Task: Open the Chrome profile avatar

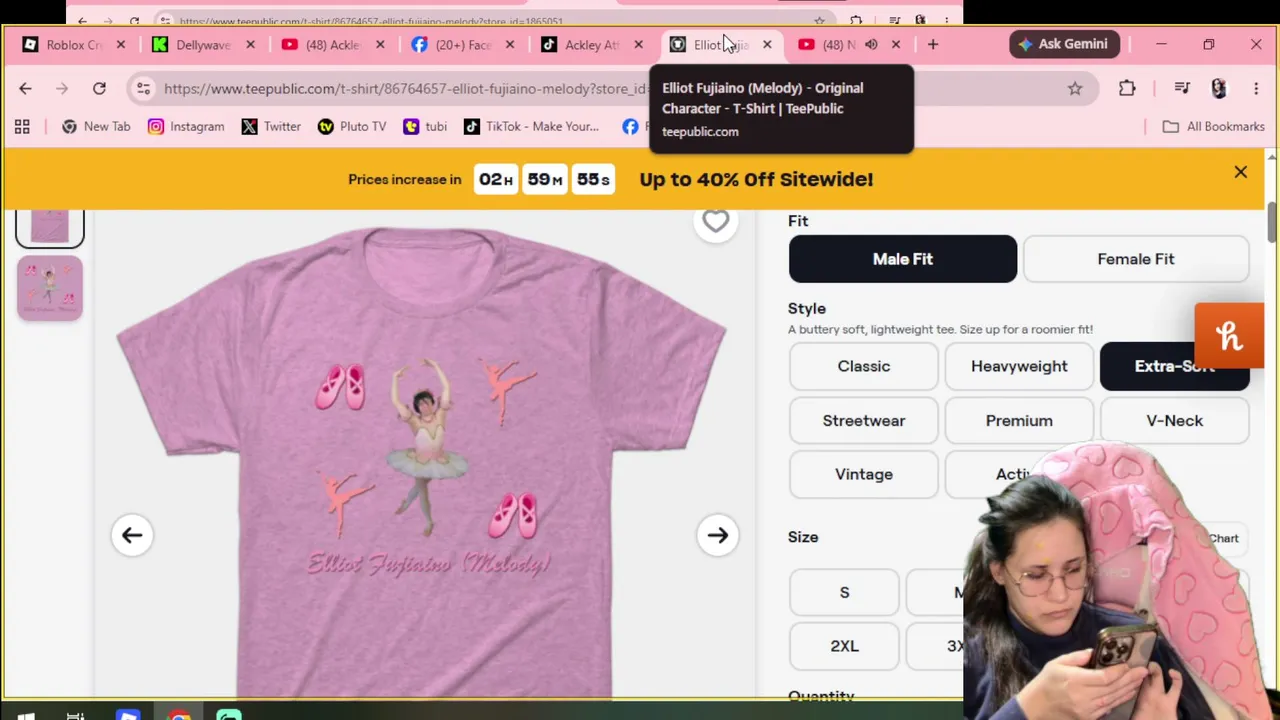Action: point(1218,89)
